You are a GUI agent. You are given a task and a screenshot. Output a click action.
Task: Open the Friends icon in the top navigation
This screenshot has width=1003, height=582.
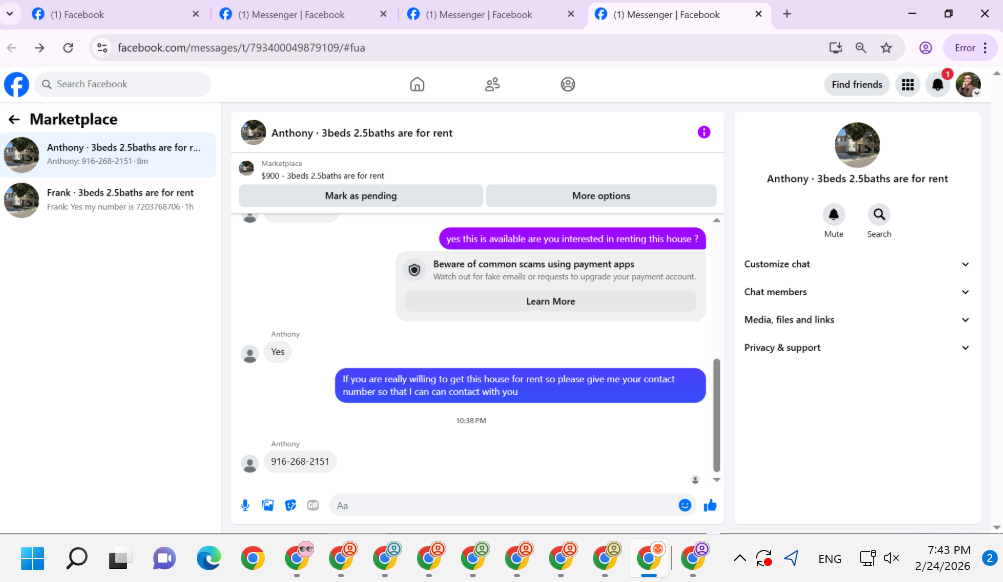click(x=492, y=84)
